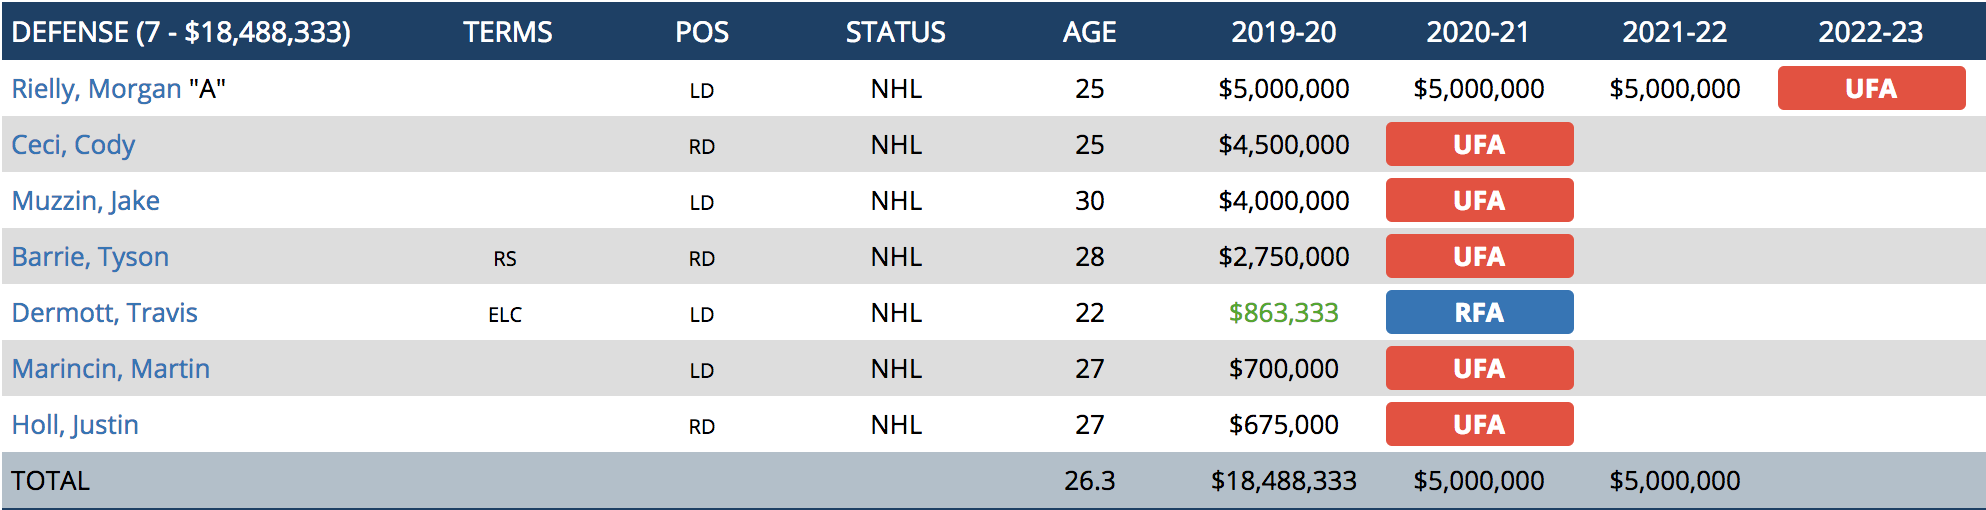1986x510 pixels.
Task: Open Jake Muzzin's player profile
Action: [x=85, y=201]
